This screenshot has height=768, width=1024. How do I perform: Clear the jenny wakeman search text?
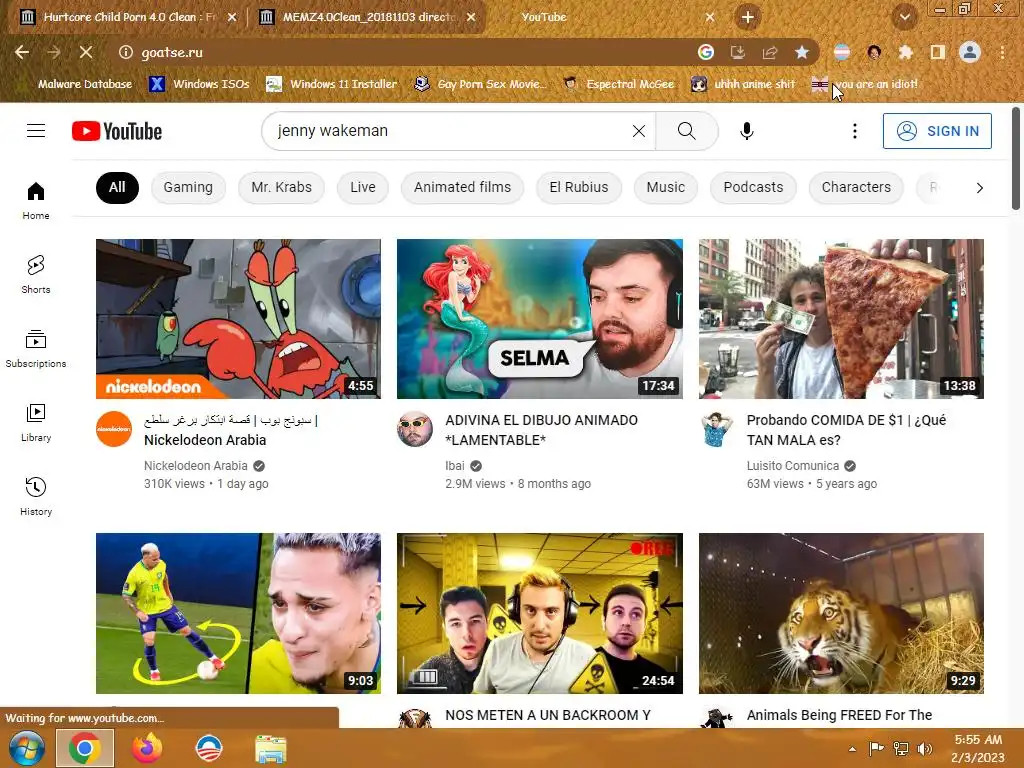pyautogui.click(x=639, y=131)
